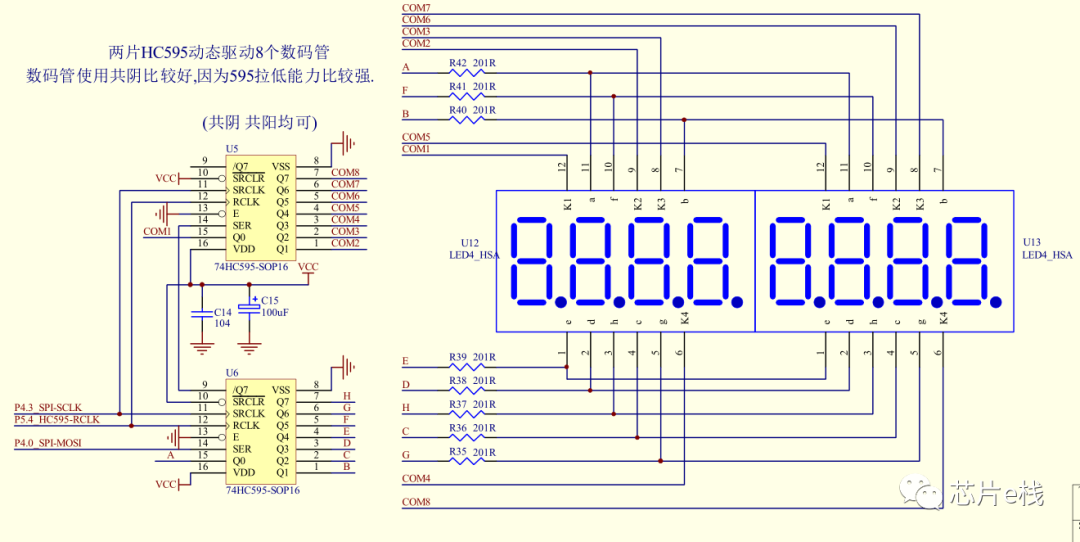Click A net label at U6 pin 15
1080x542 pixels.
pyautogui.click(x=171, y=455)
